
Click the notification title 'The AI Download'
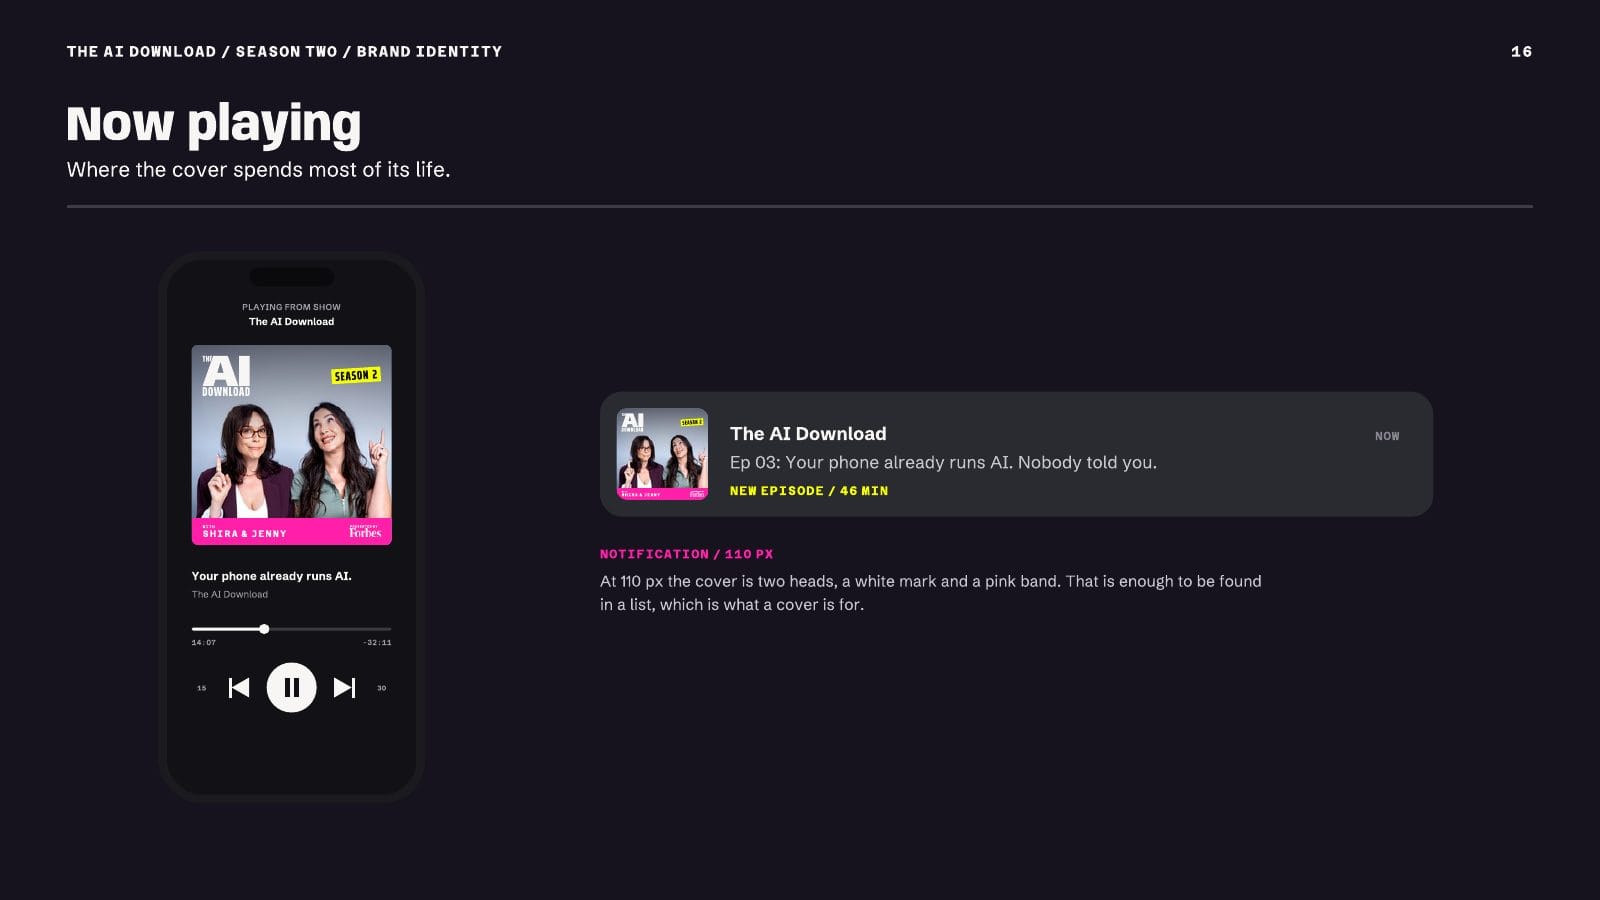(x=808, y=434)
